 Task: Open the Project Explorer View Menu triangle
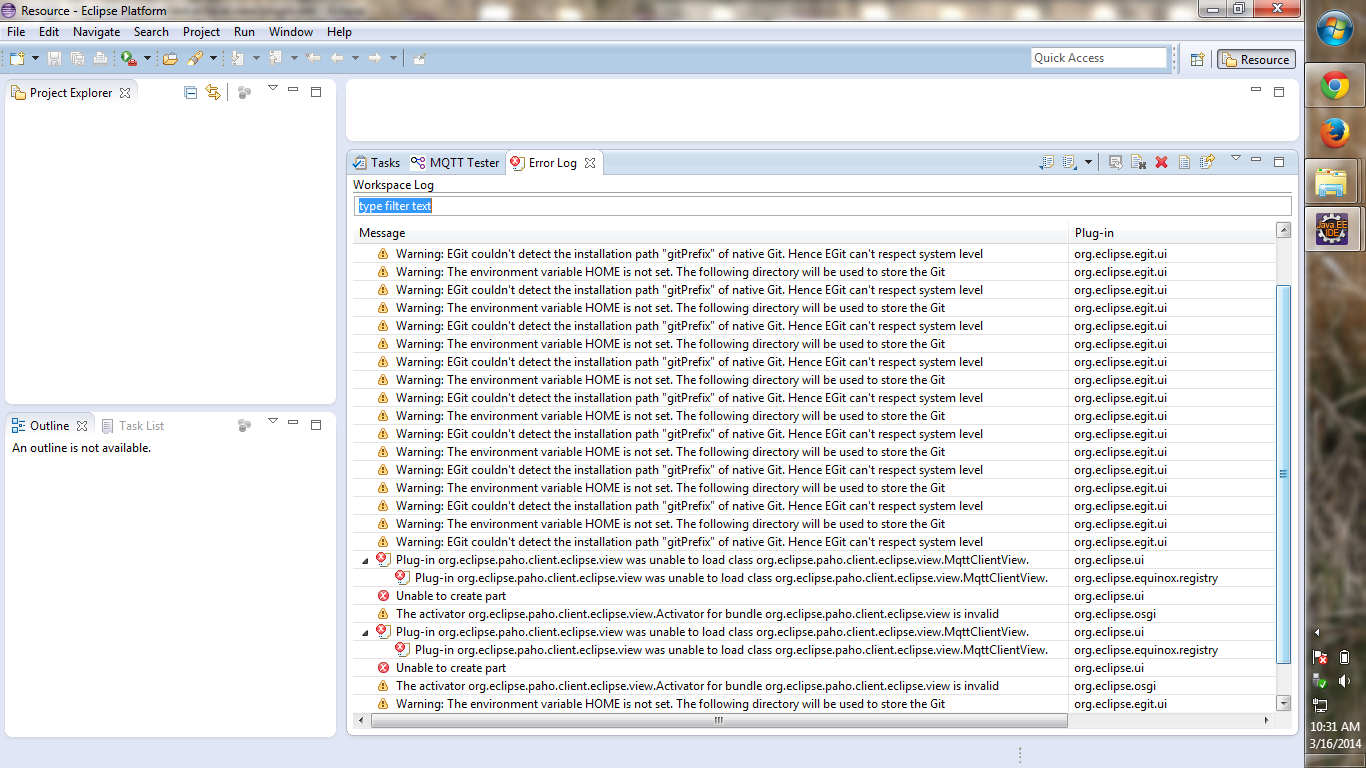click(x=272, y=89)
